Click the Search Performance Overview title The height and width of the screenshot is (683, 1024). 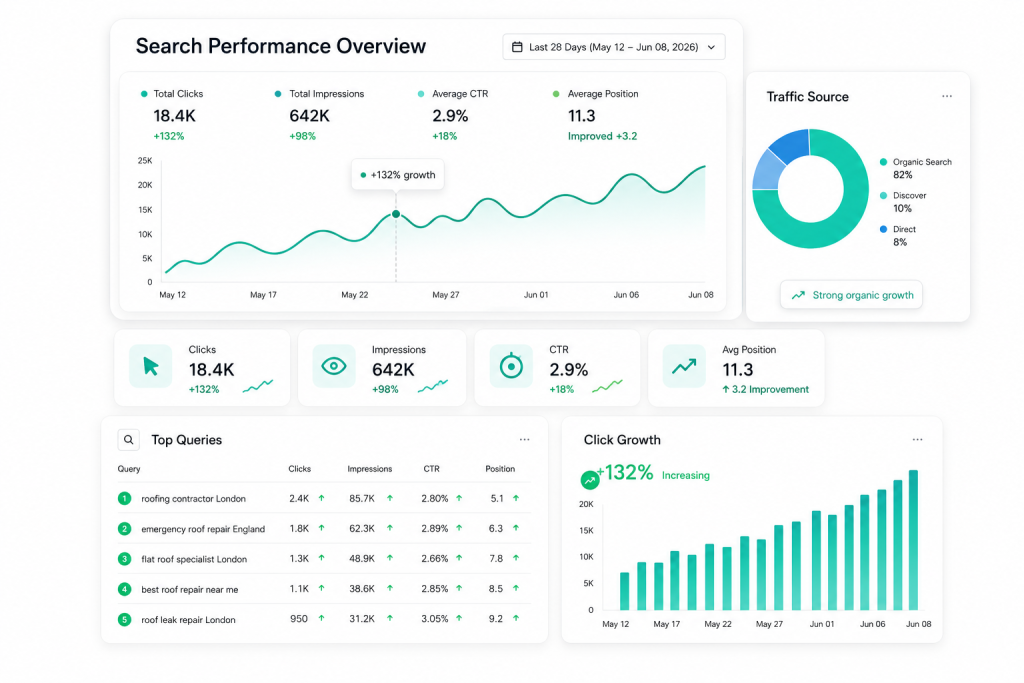[281, 46]
